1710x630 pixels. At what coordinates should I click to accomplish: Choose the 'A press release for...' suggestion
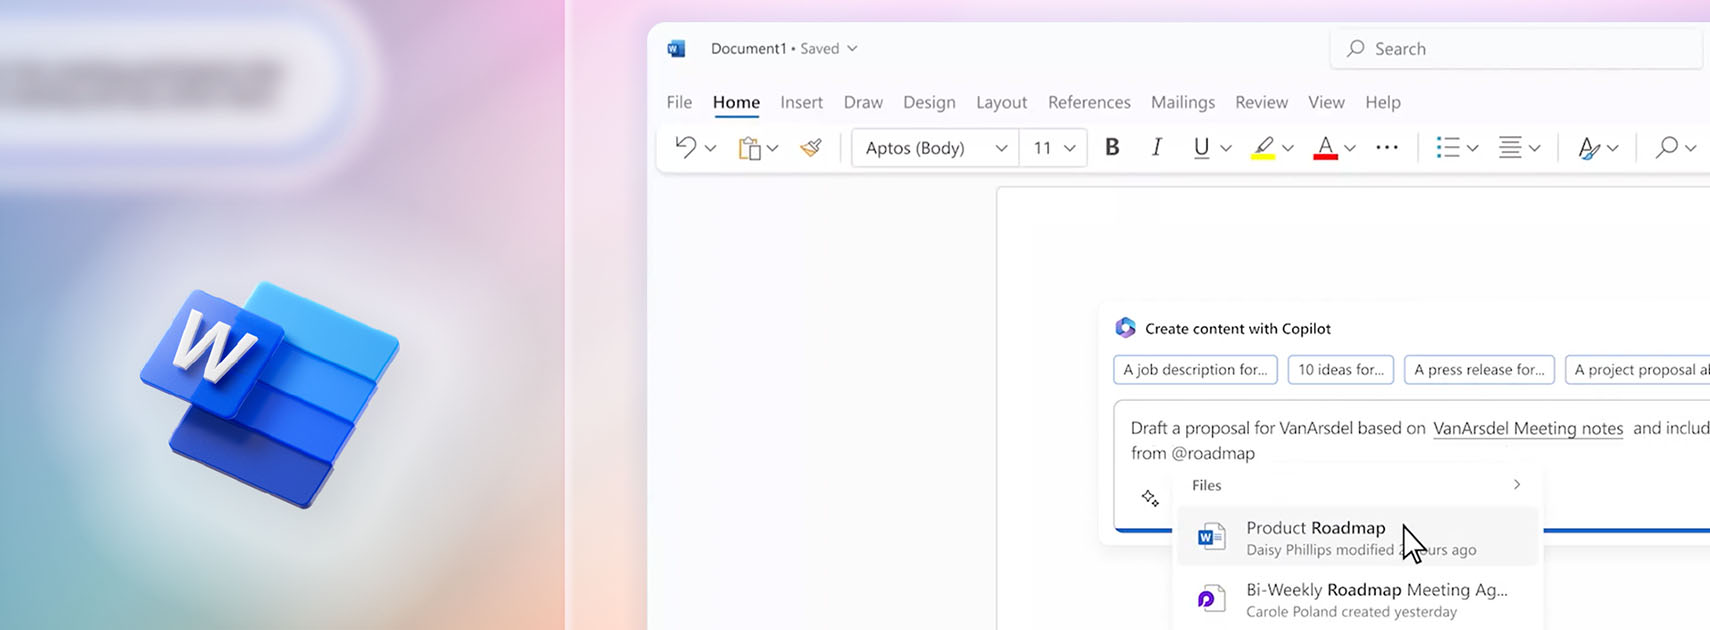pyautogui.click(x=1479, y=370)
